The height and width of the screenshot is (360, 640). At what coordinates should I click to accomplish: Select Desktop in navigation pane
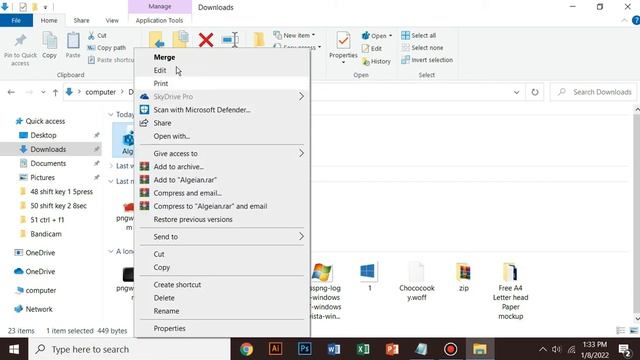point(43,135)
